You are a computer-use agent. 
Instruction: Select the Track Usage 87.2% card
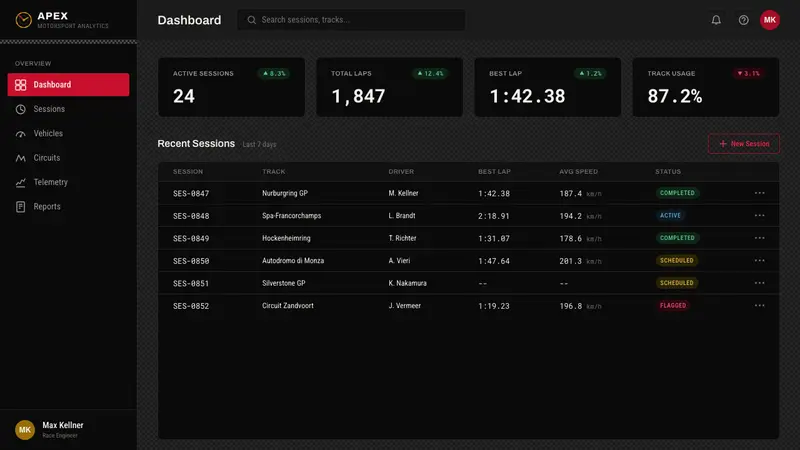pyautogui.click(x=706, y=87)
